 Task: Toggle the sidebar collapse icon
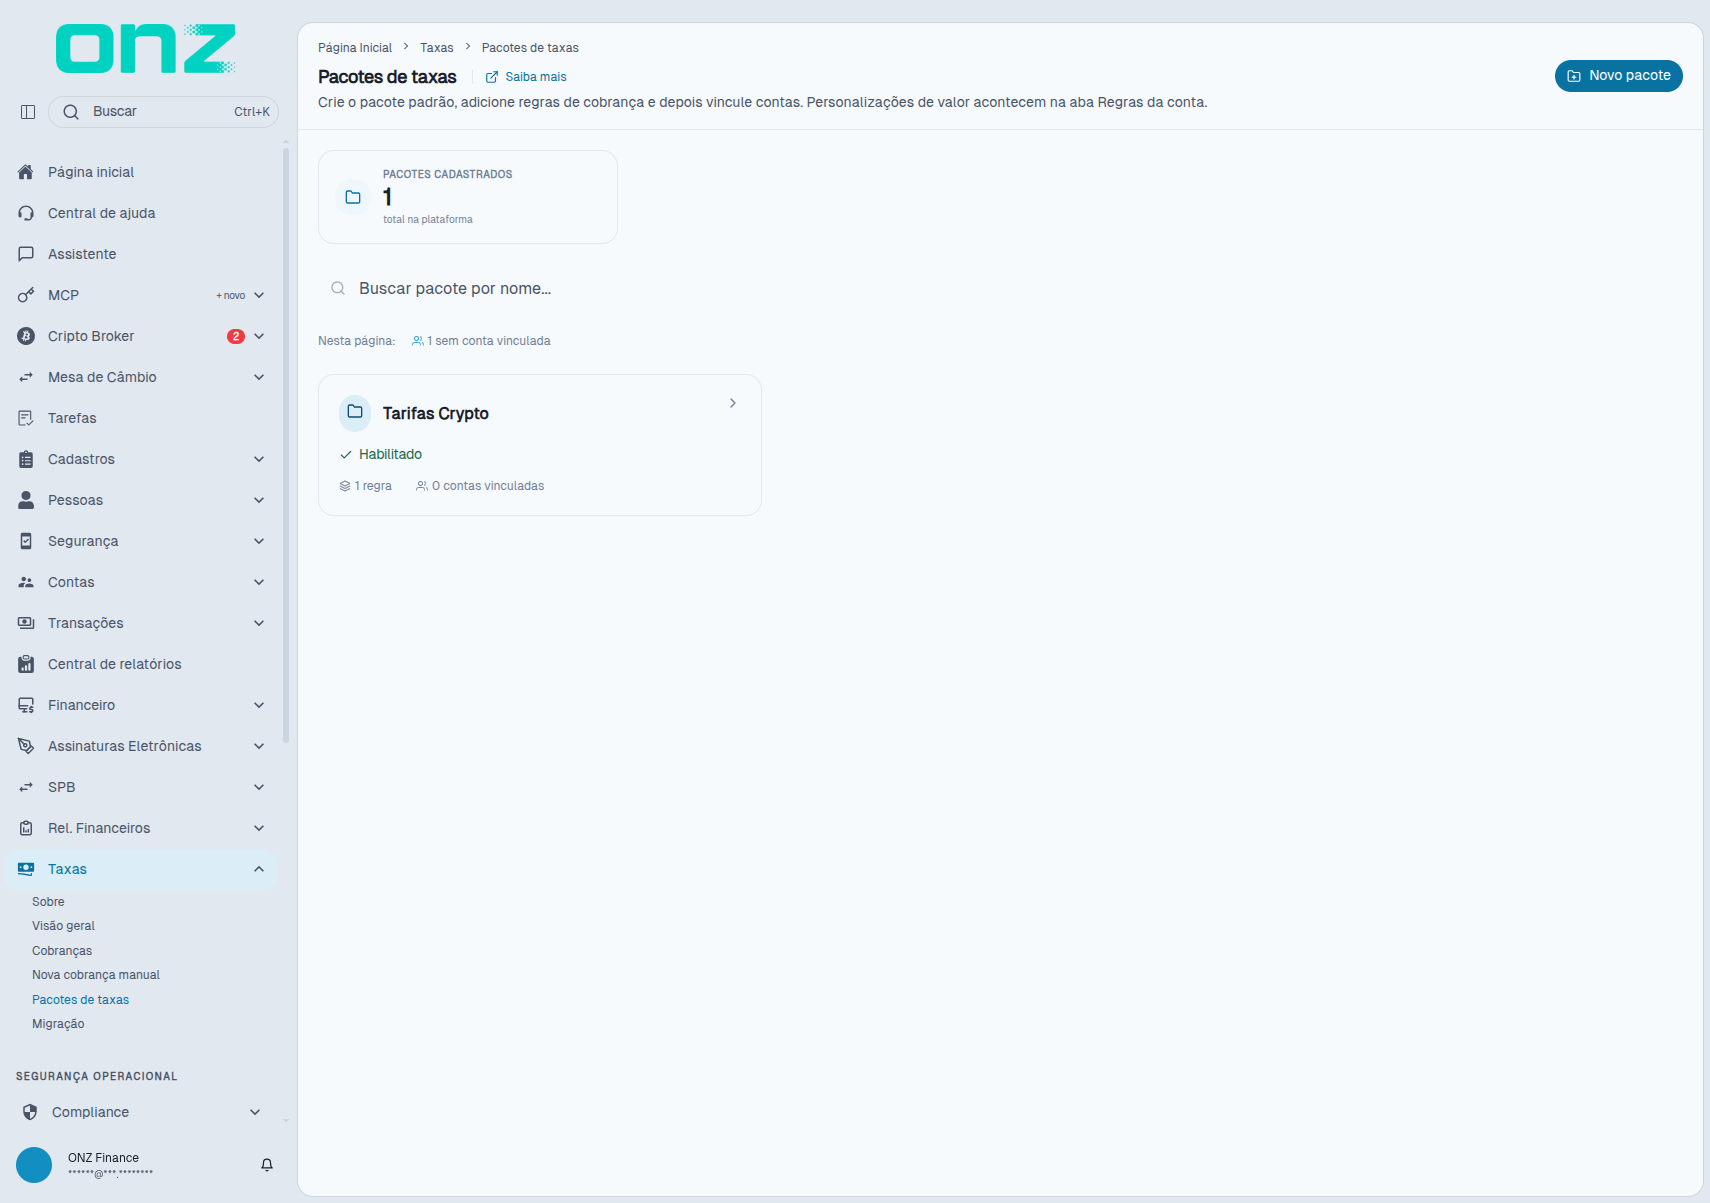click(x=28, y=112)
